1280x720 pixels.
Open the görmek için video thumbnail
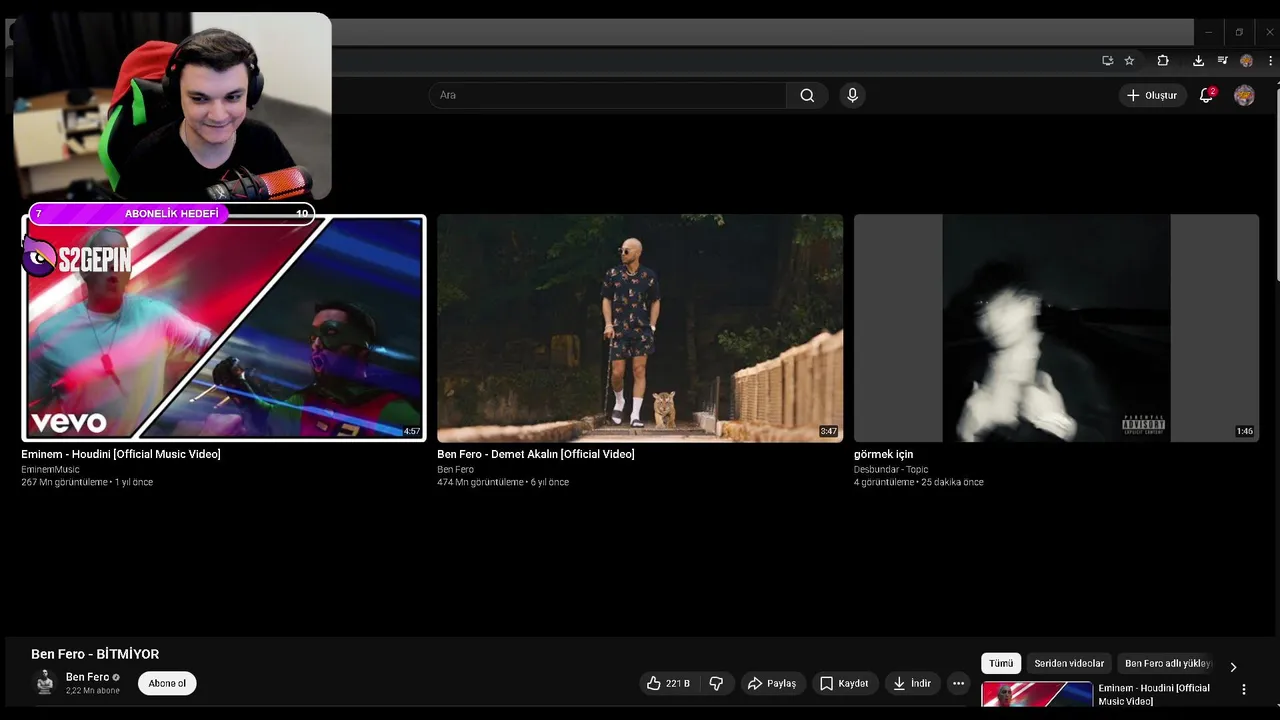coord(1056,328)
